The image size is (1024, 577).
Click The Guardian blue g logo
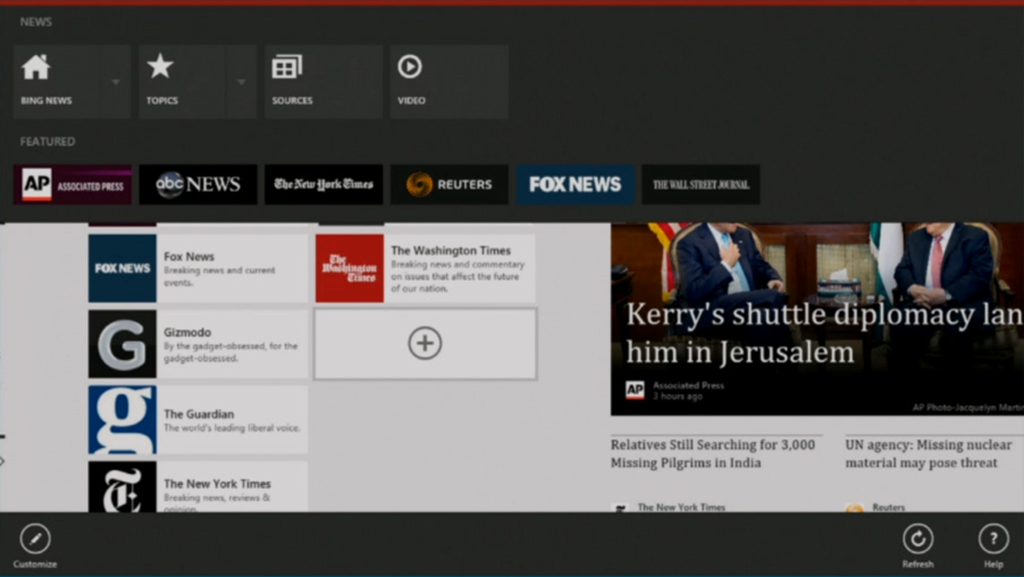(122, 420)
